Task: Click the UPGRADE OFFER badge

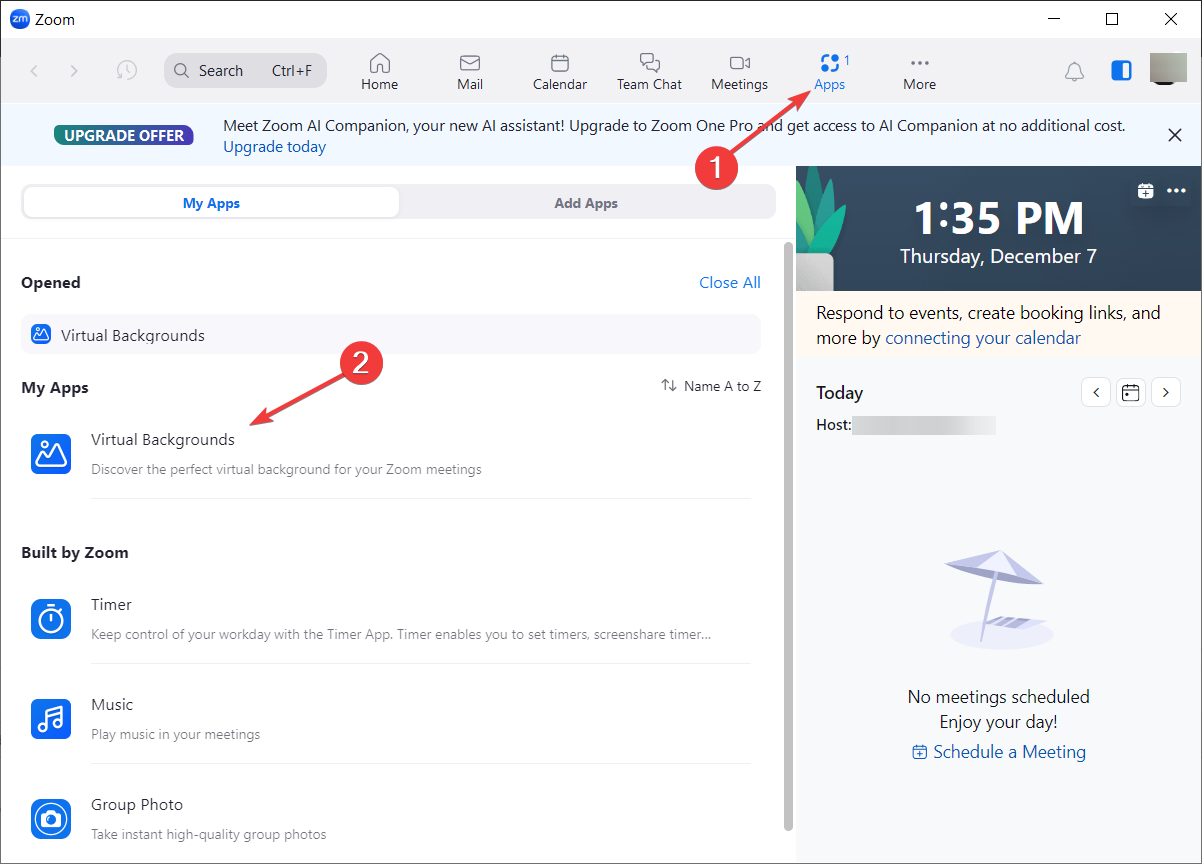Action: tap(124, 135)
